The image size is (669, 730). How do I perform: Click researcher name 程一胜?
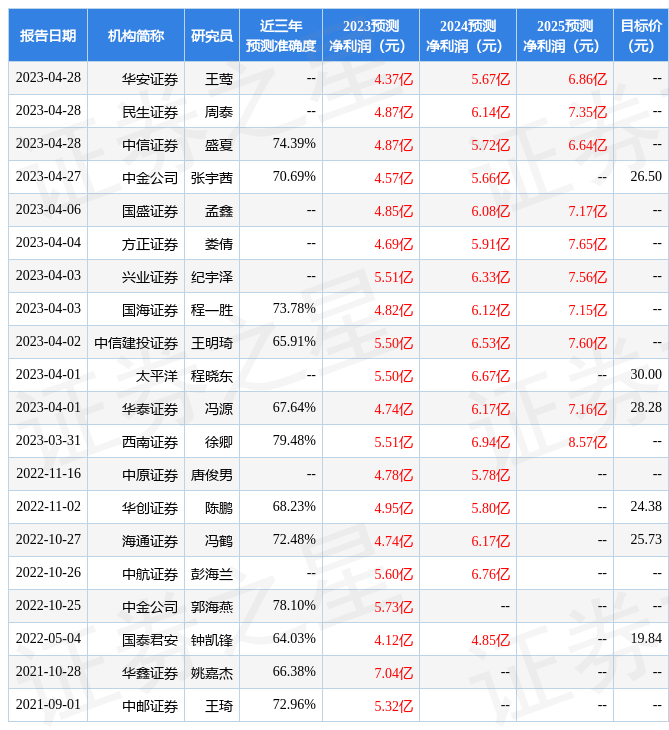(x=212, y=310)
